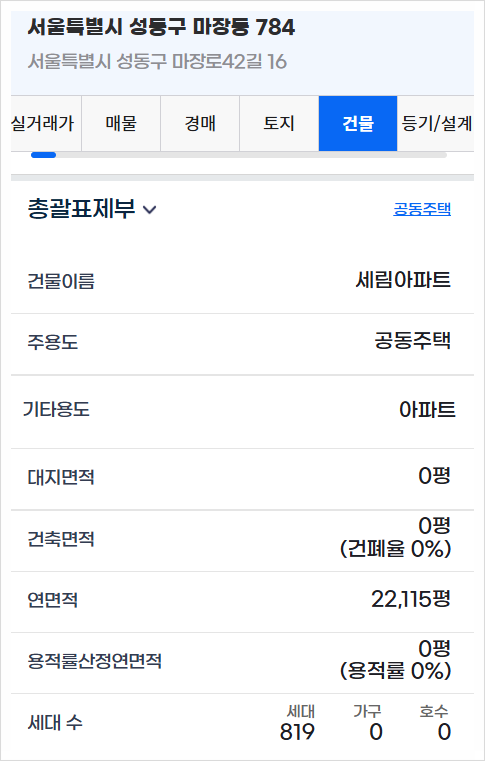Select the 경매 tab
This screenshot has width=485, height=761.
[200, 124]
